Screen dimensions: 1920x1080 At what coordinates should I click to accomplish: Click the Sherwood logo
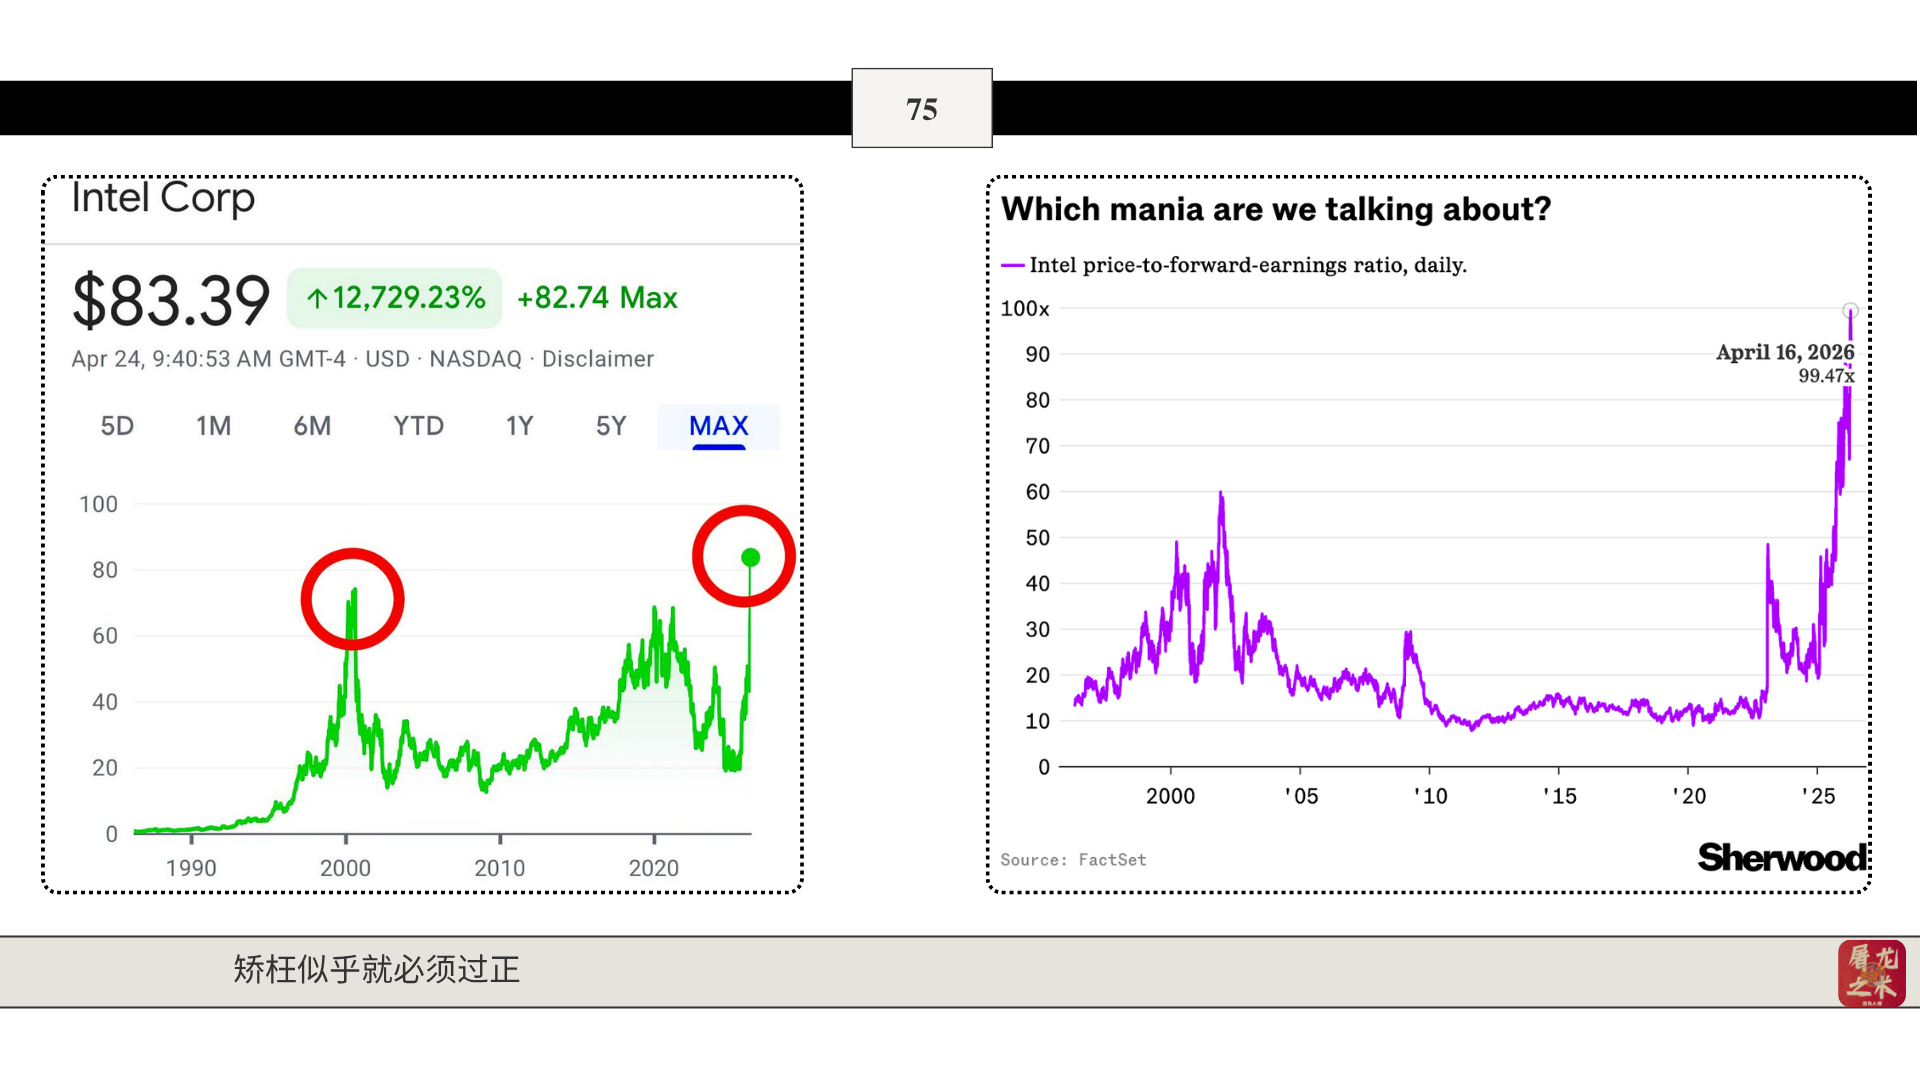[1781, 857]
